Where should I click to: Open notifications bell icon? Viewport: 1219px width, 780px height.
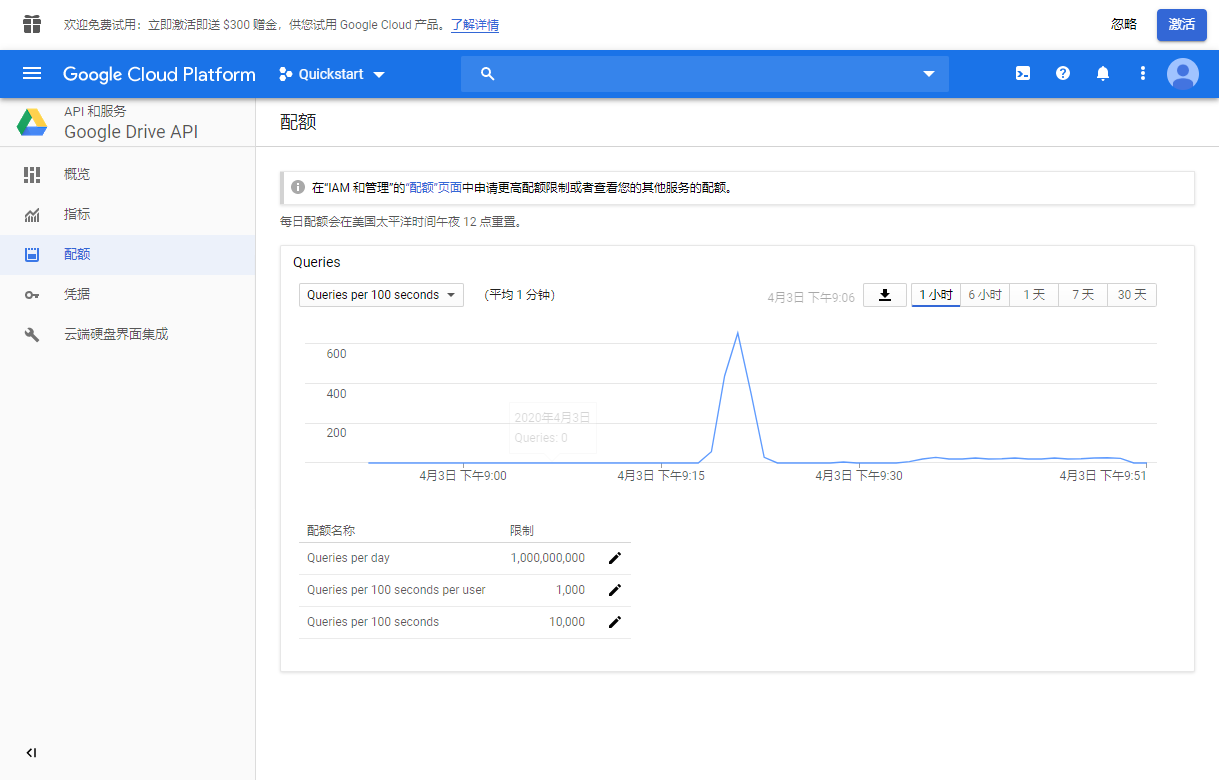(x=1103, y=73)
